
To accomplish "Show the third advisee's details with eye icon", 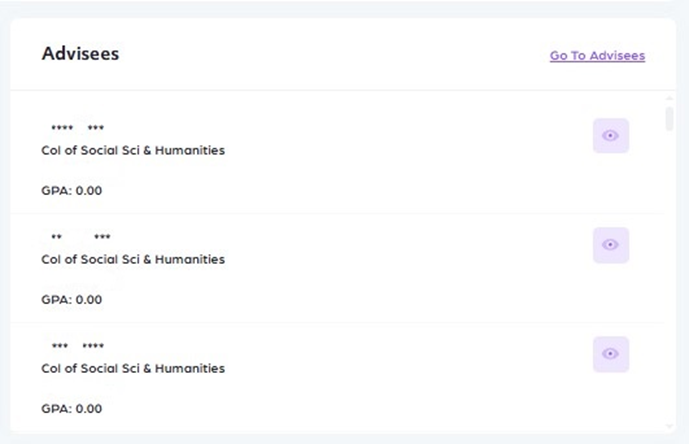I will (610, 354).
